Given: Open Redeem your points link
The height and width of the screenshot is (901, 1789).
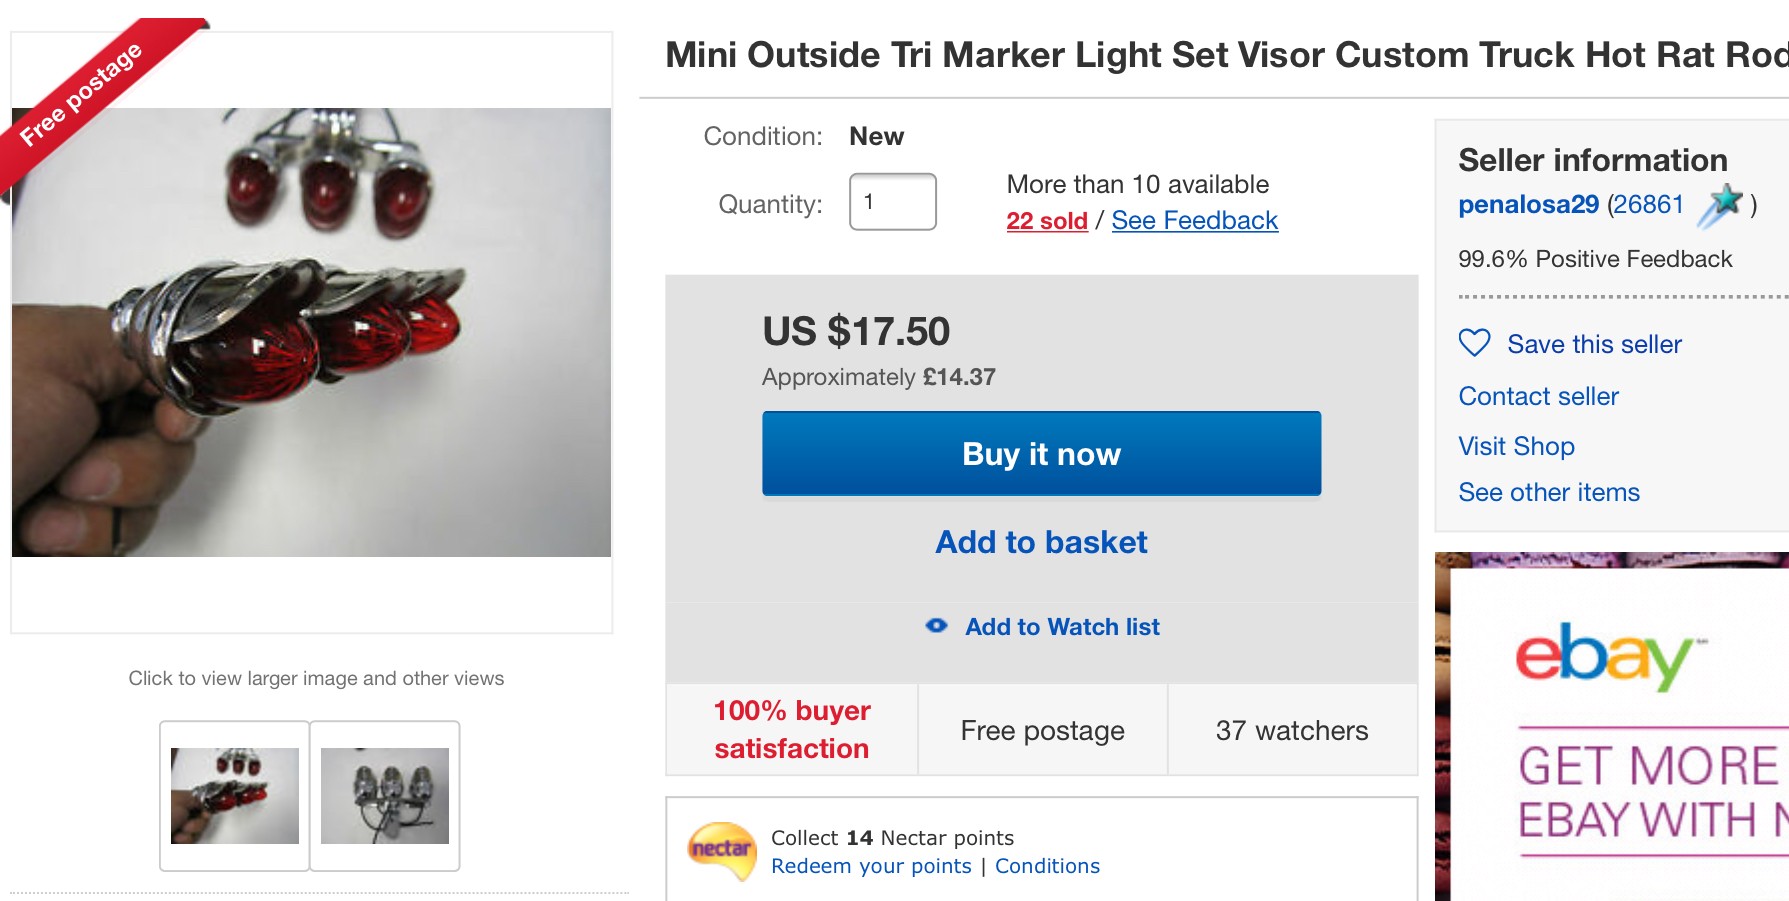Looking at the screenshot, I should pos(871,866).
